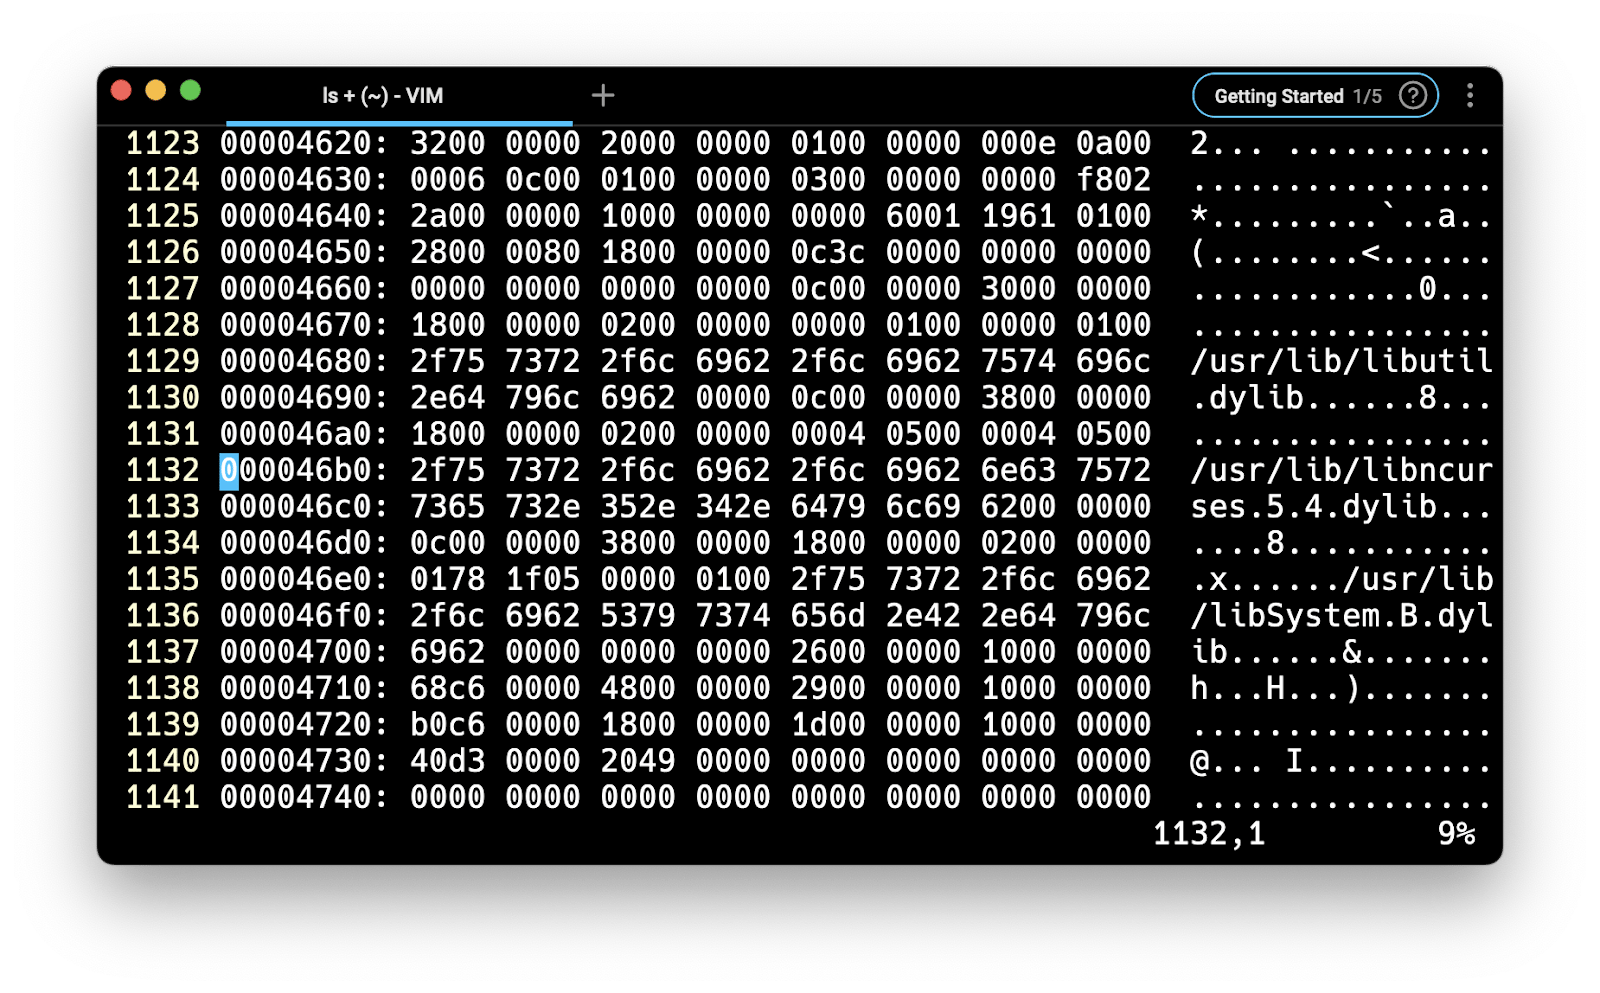This screenshot has width=1600, height=993.
Task: Open the three-dot options menu
Action: (x=1469, y=96)
